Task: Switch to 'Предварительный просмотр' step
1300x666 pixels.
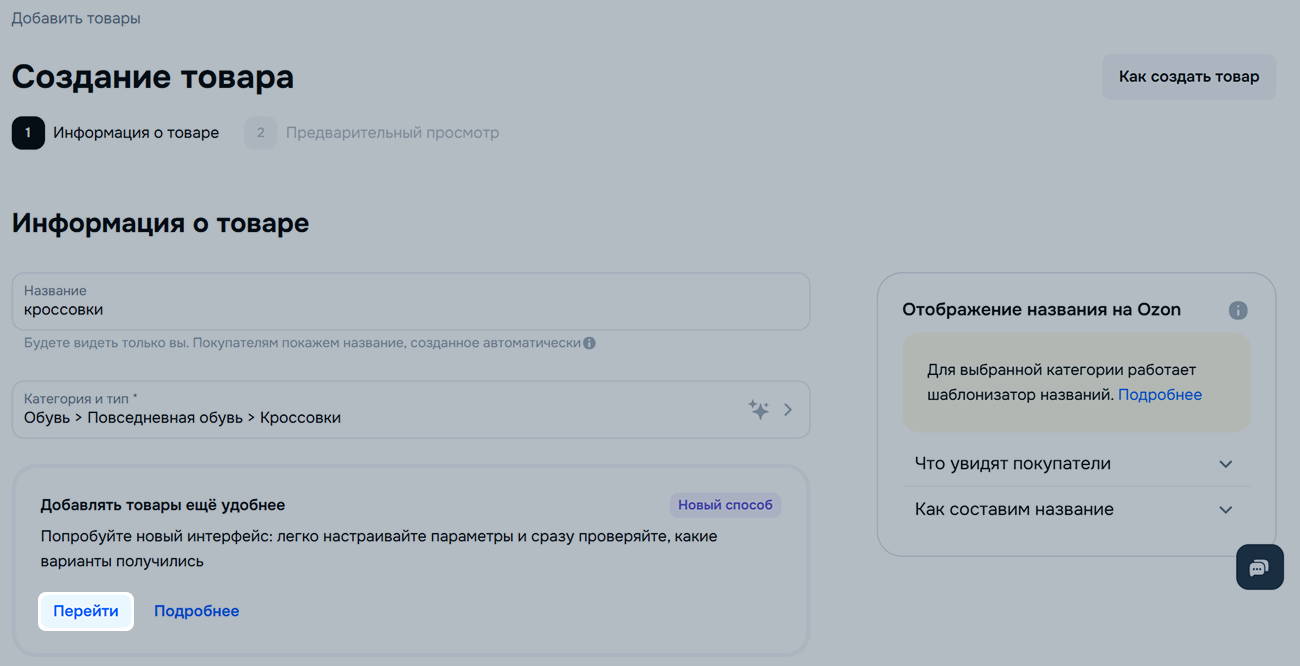Action: [392, 133]
